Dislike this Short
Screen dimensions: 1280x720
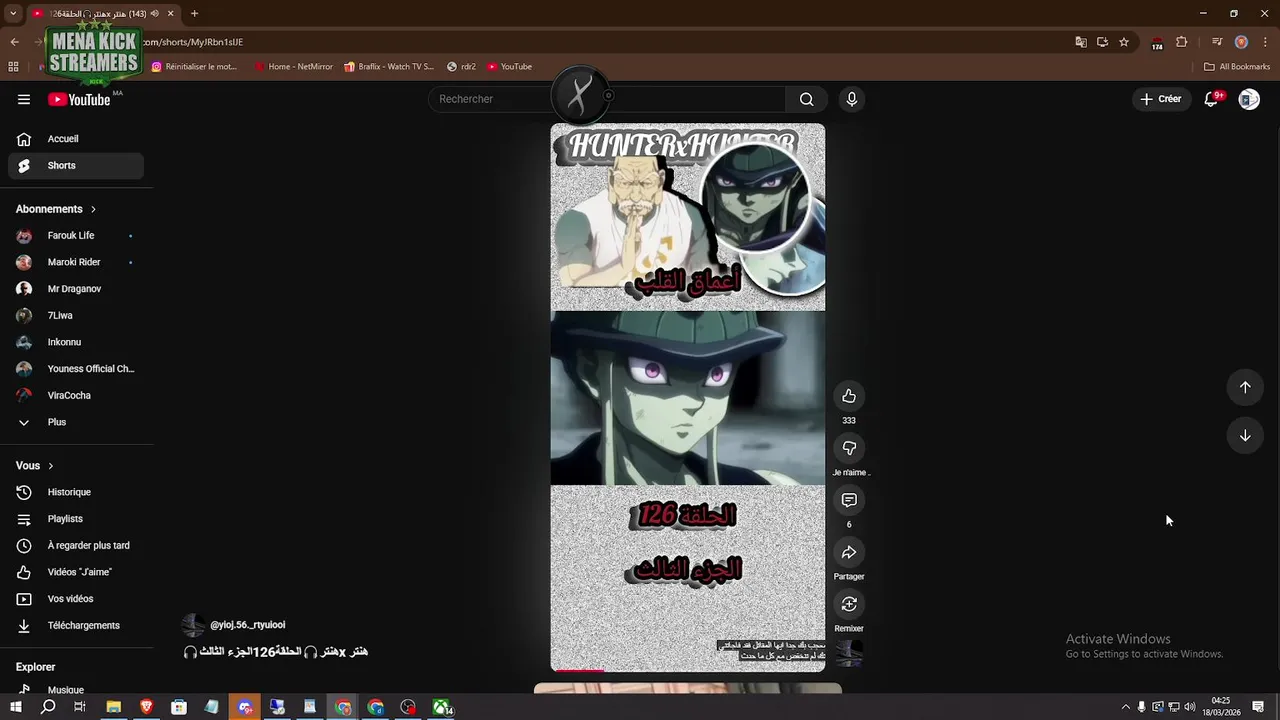[849, 448]
